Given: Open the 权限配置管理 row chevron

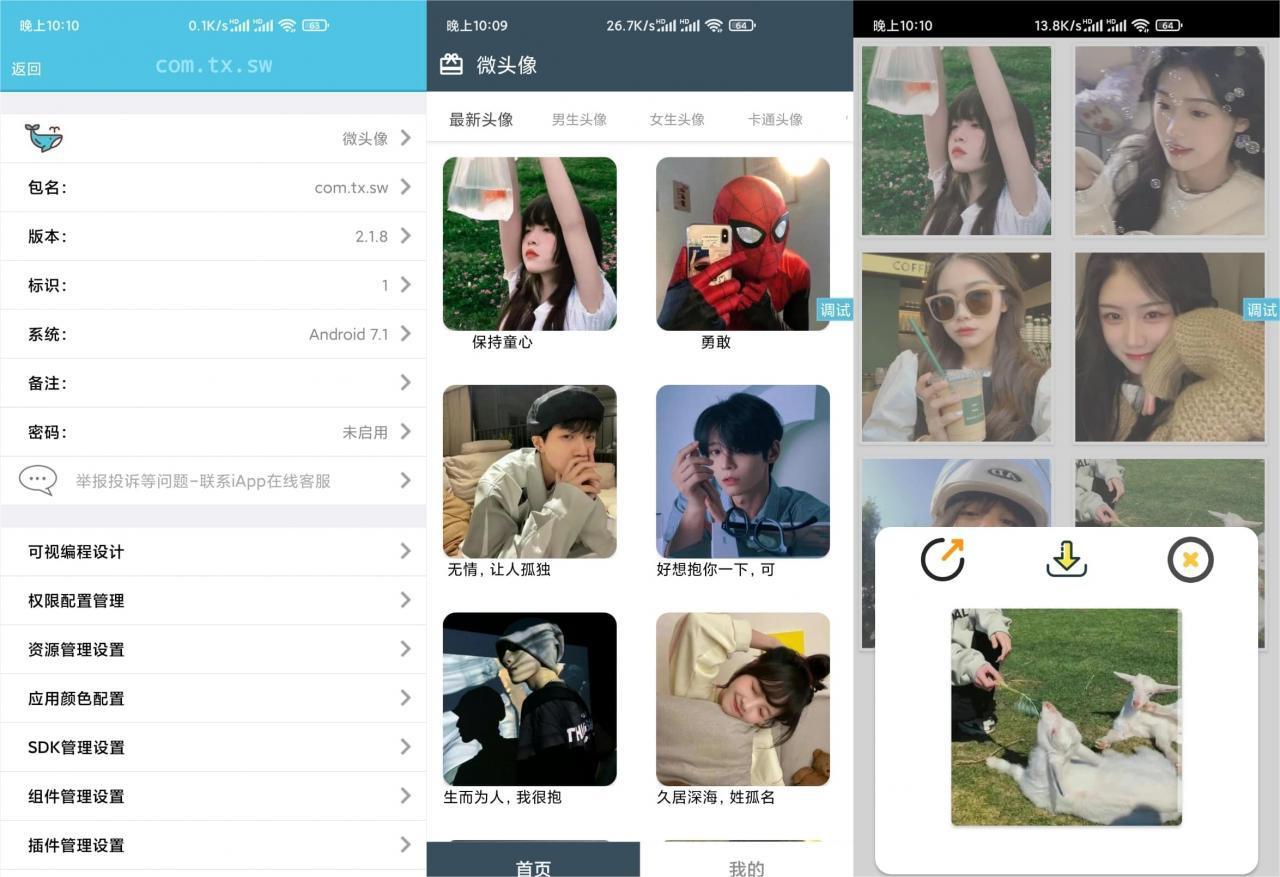Looking at the screenshot, I should click(x=405, y=600).
